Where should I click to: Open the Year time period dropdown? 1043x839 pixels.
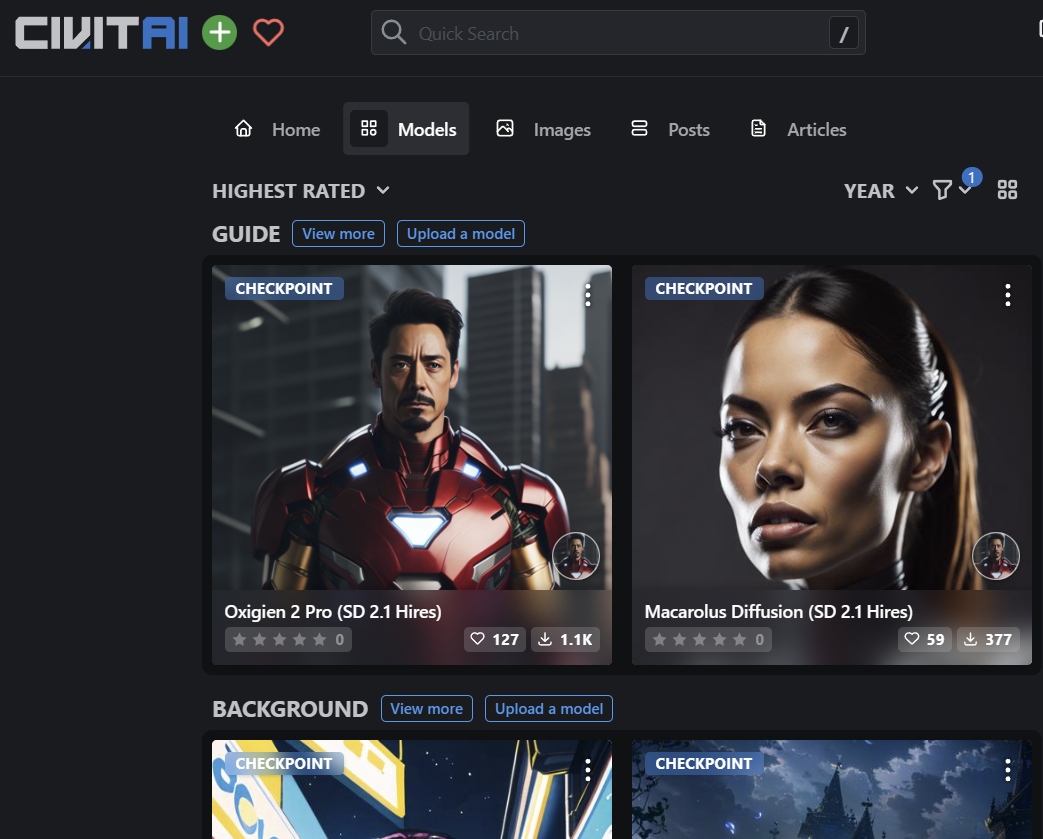click(x=881, y=191)
